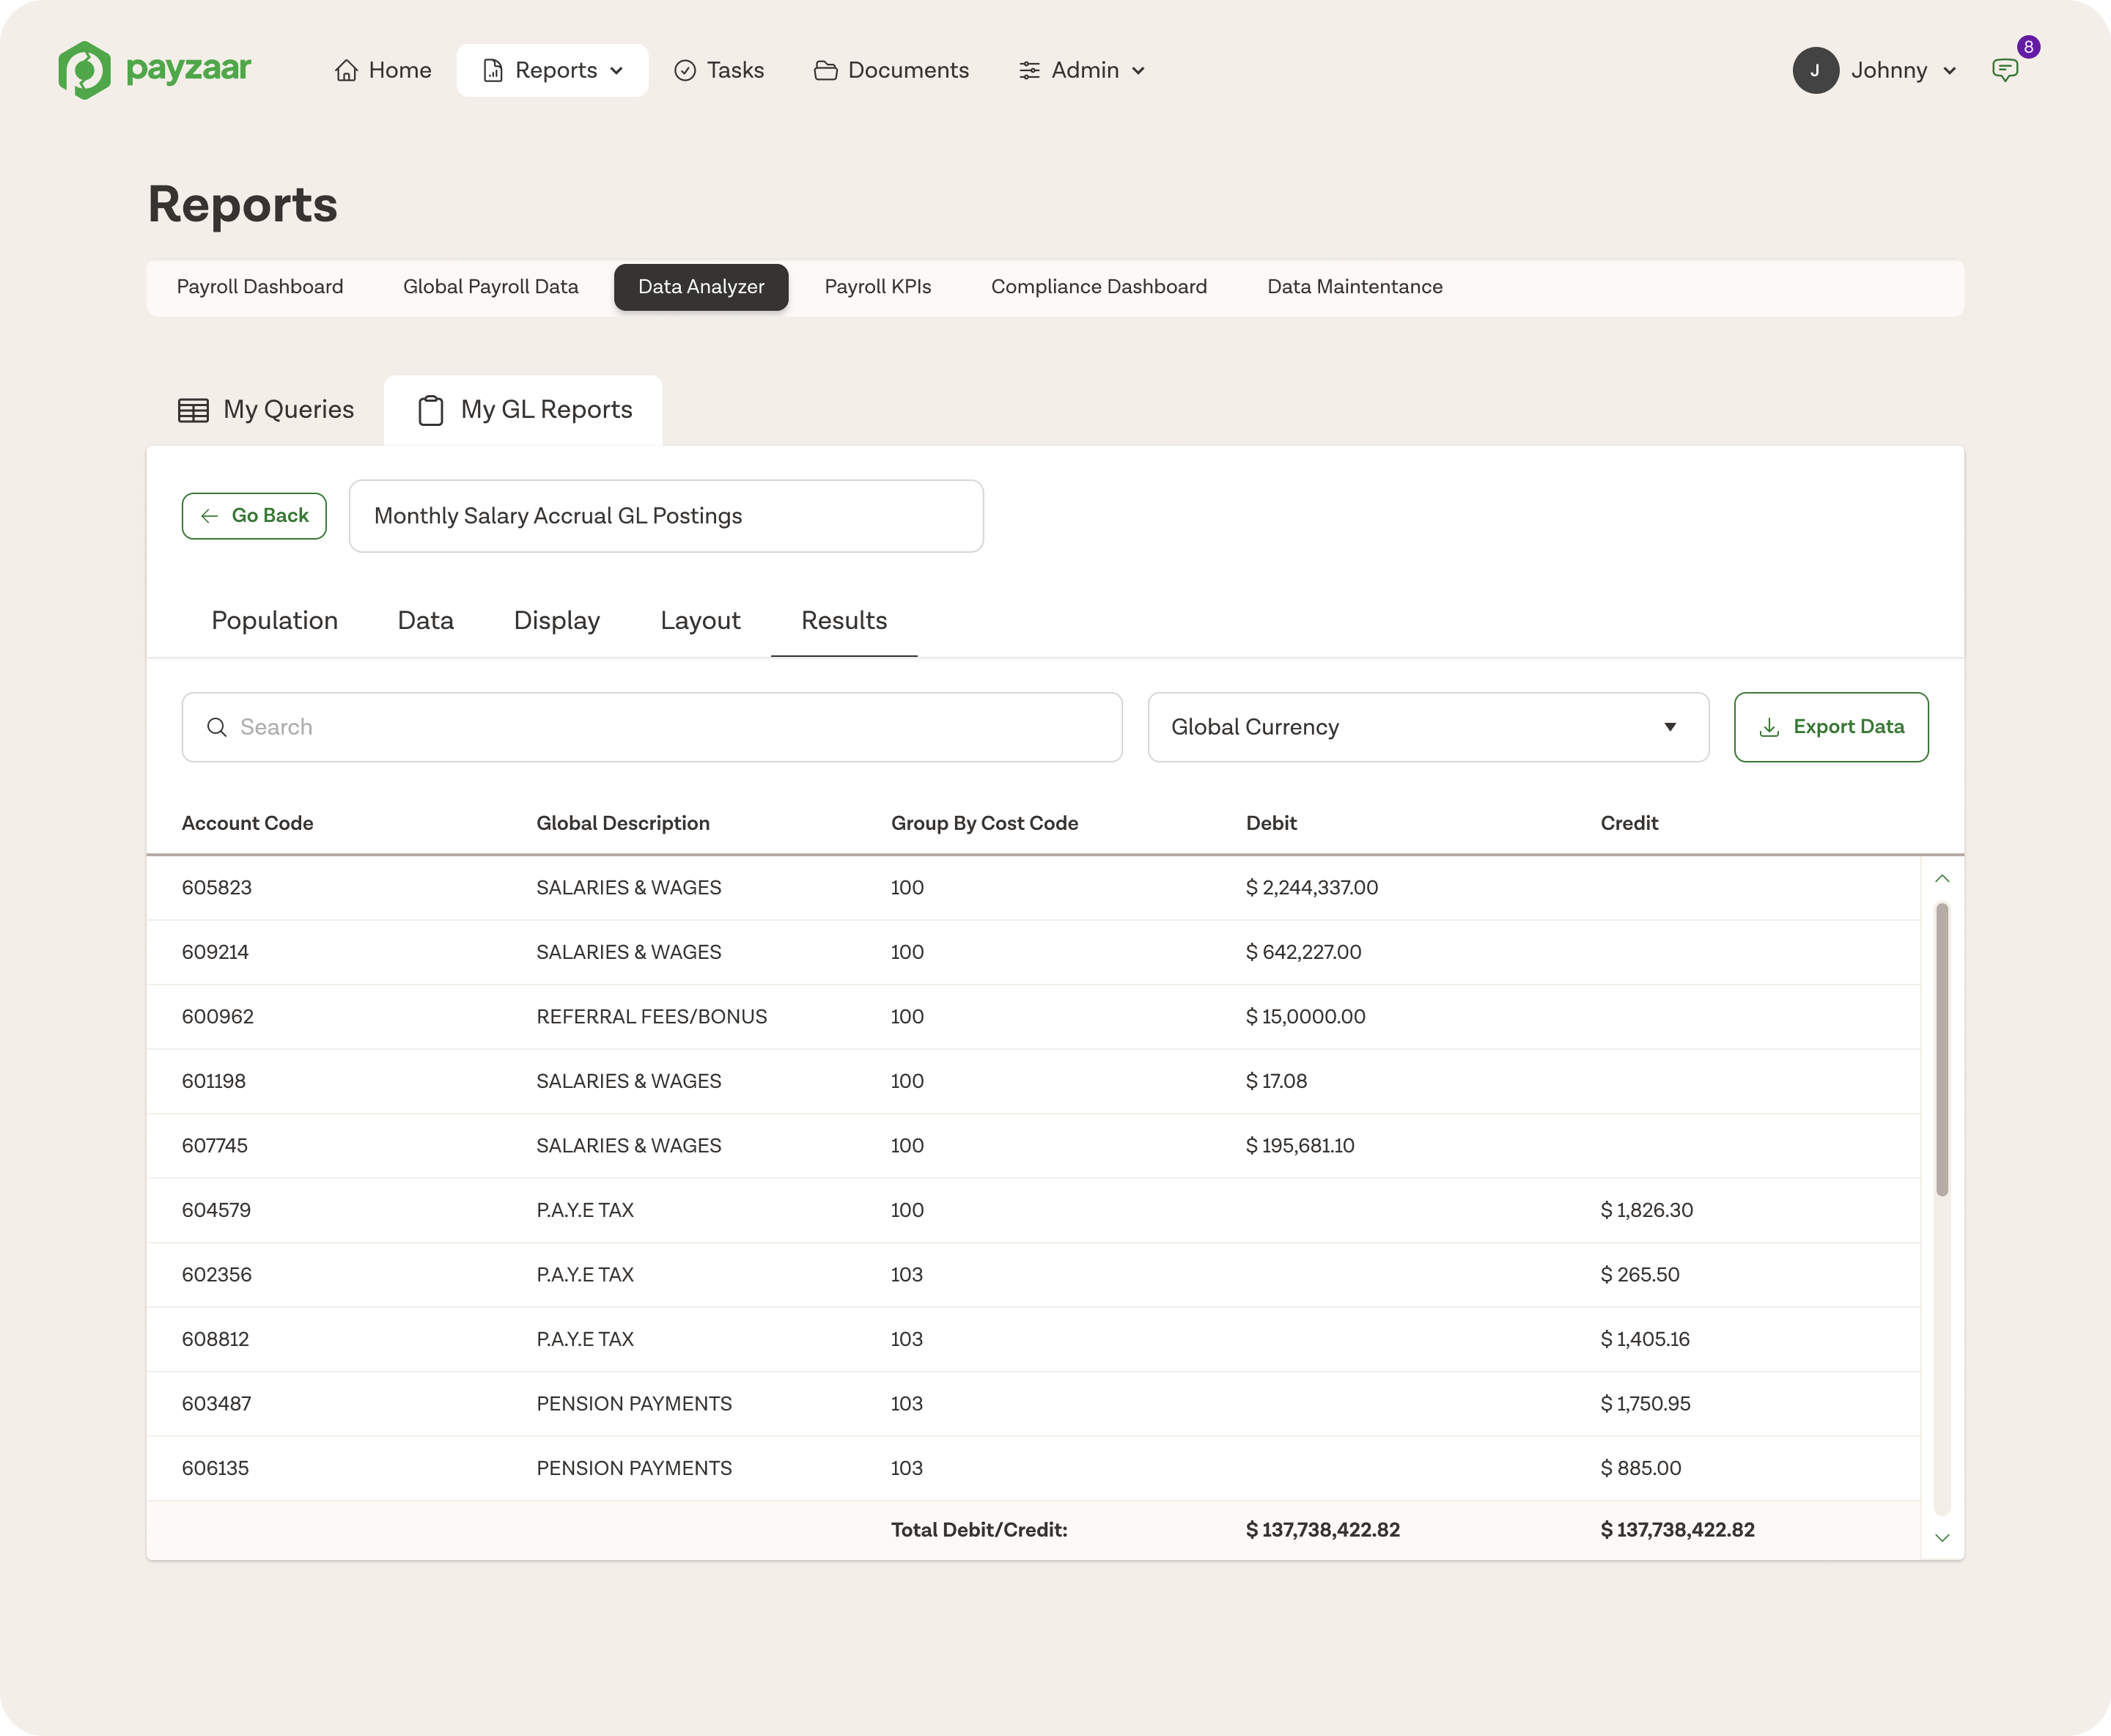Viewport: 2111px width, 1736px height.
Task: Open Documents in top navigation
Action: click(891, 70)
